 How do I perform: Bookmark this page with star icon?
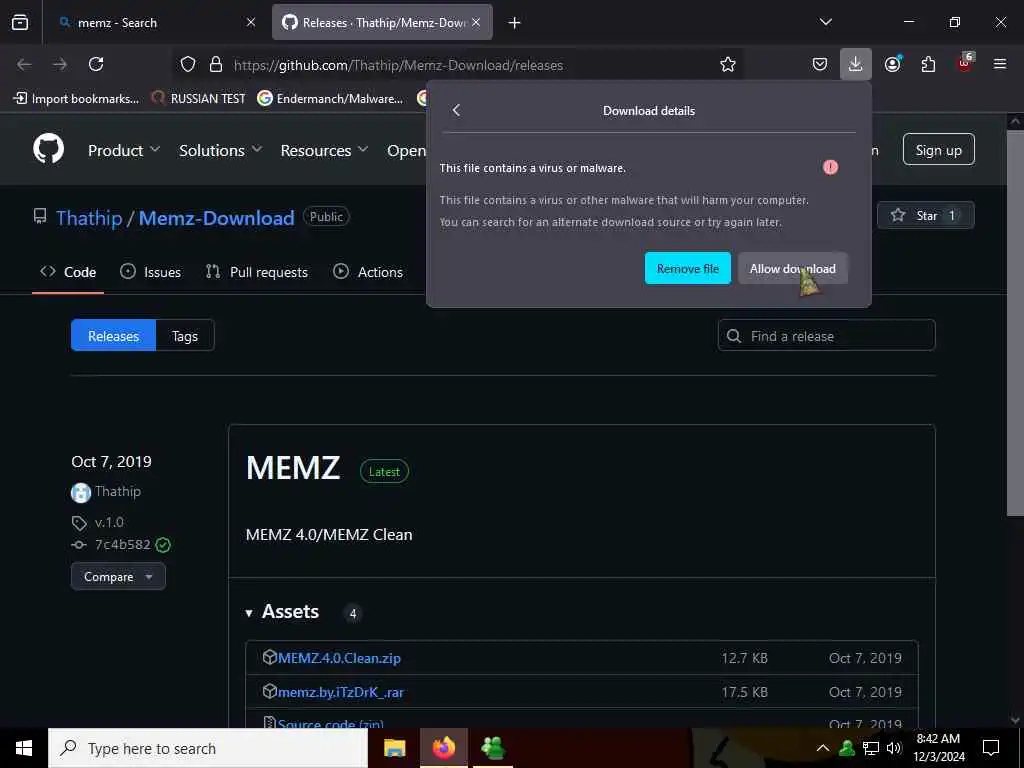point(728,64)
